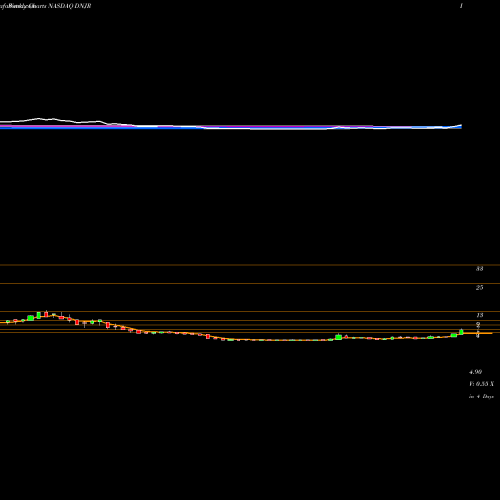The image size is (500, 500).
Task: Click the green candle at the early price peak
Action: click(x=39, y=315)
